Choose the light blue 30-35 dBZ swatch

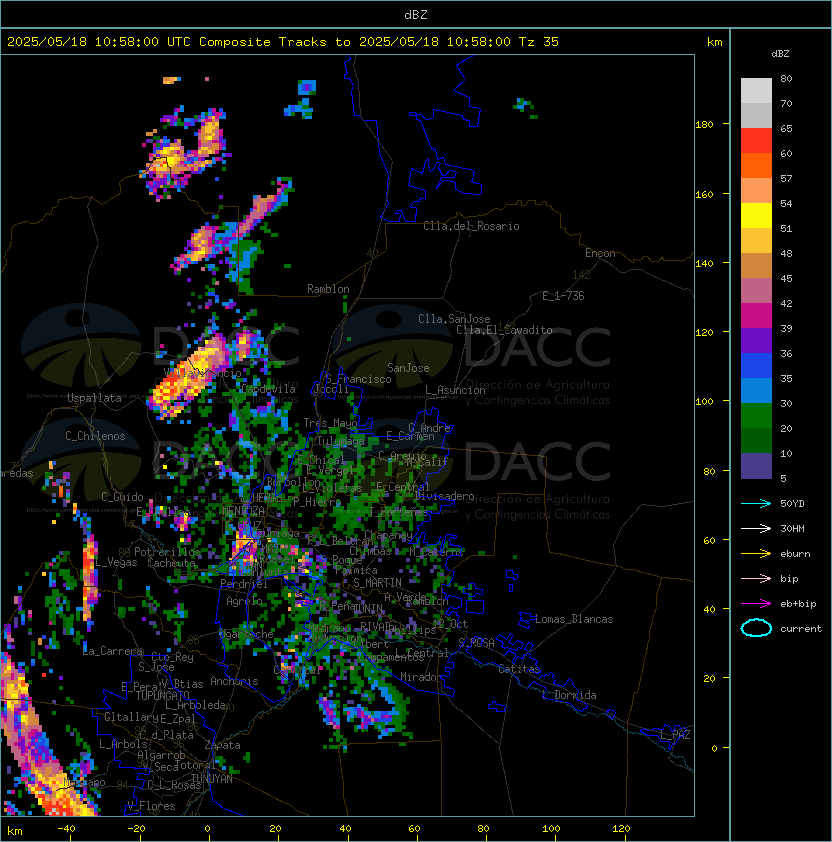(x=756, y=391)
